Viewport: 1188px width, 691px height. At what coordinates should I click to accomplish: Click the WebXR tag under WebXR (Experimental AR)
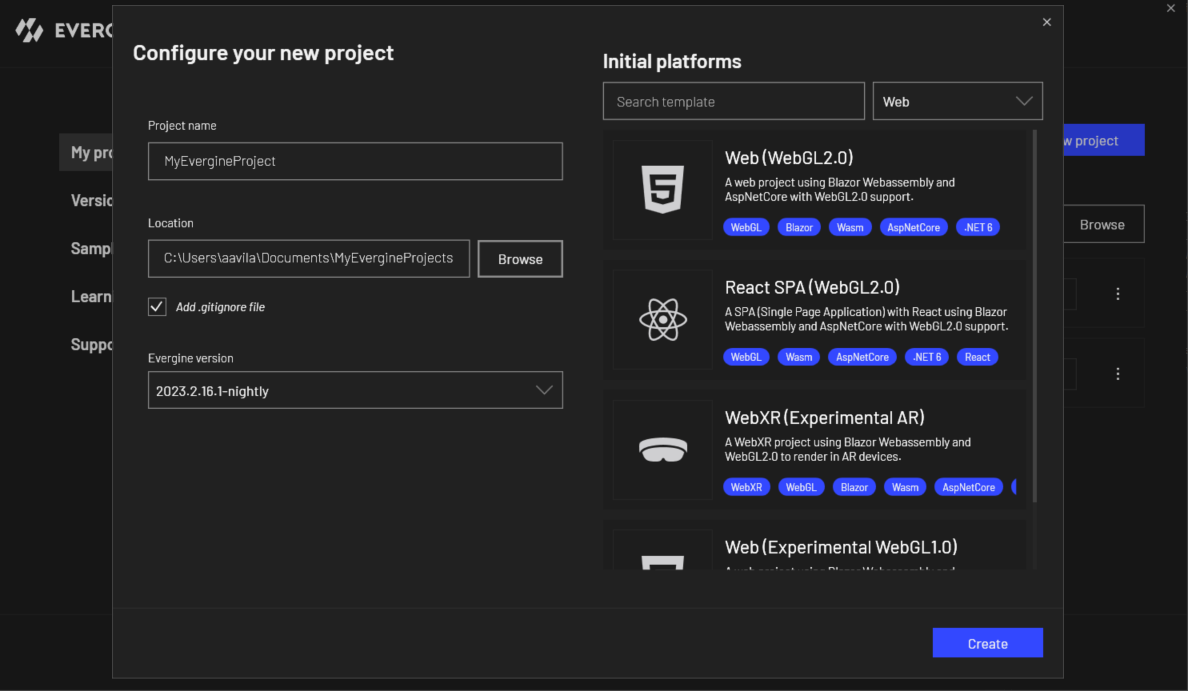[746, 487]
